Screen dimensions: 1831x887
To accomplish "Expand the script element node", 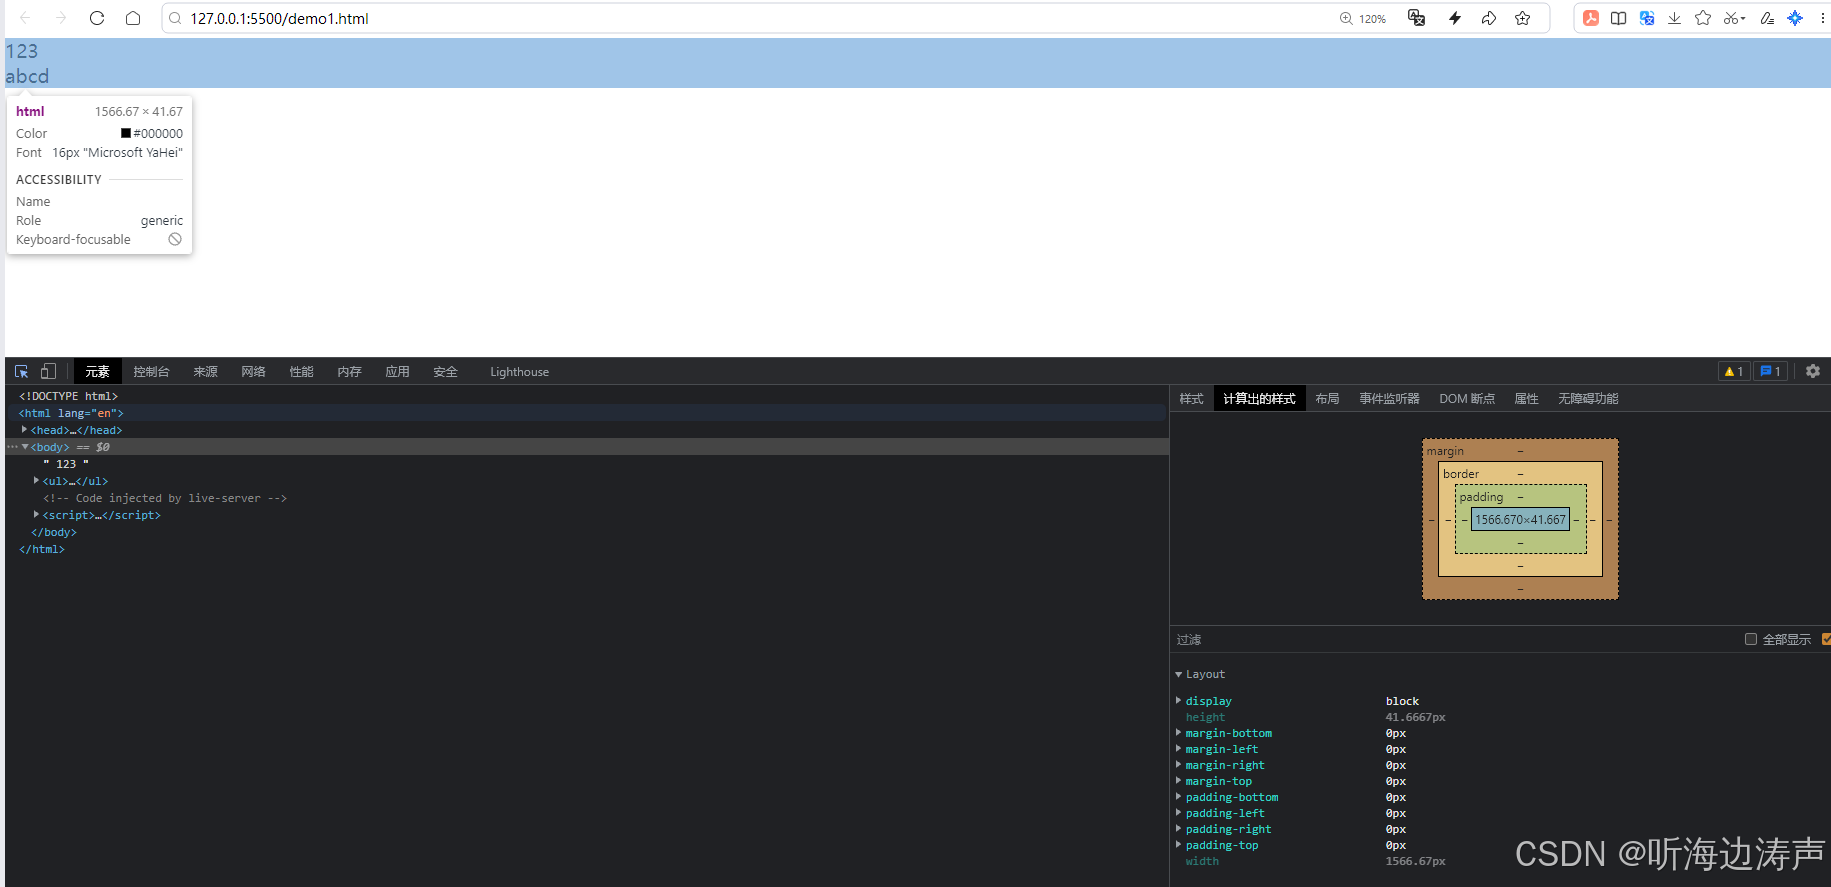I will (37, 515).
